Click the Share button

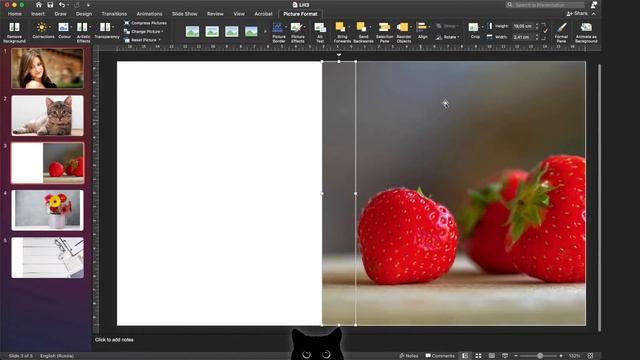click(577, 13)
